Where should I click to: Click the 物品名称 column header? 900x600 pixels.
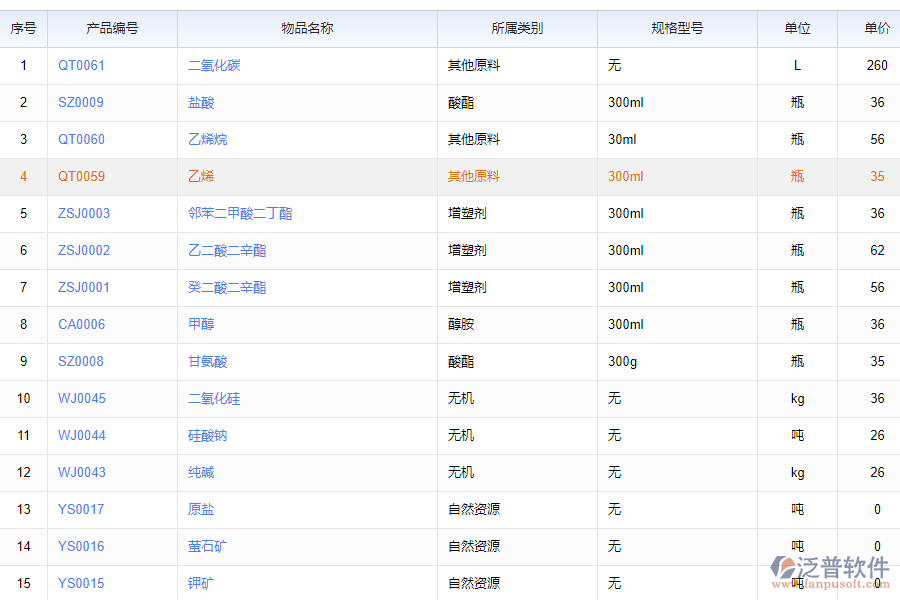point(306,28)
